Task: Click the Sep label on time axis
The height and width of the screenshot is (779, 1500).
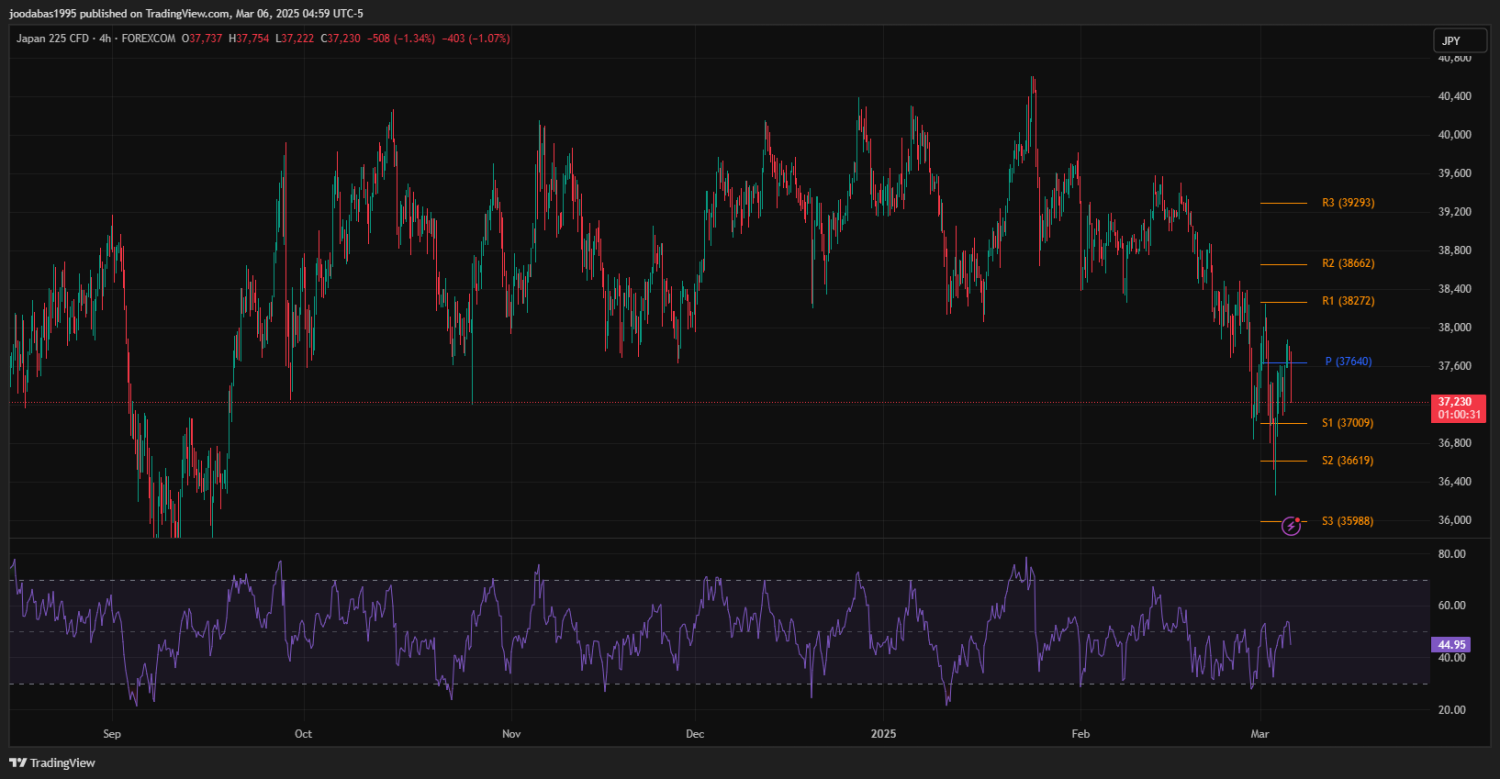Action: coord(112,734)
